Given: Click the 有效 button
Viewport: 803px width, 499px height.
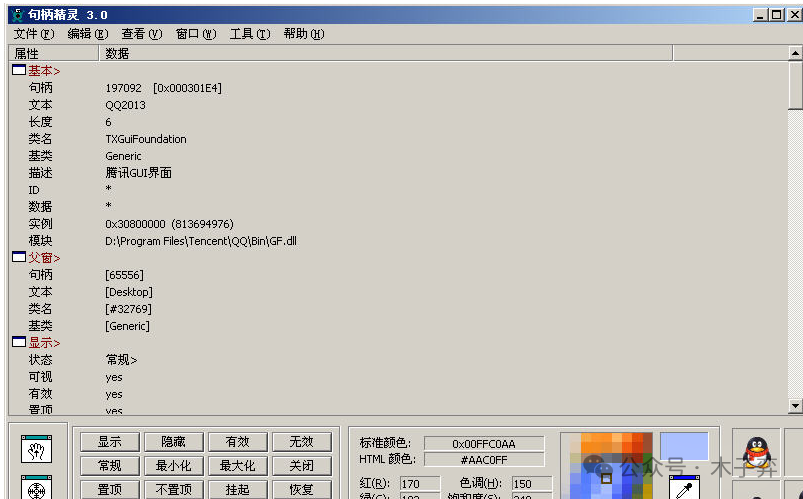Looking at the screenshot, I should tap(238, 442).
